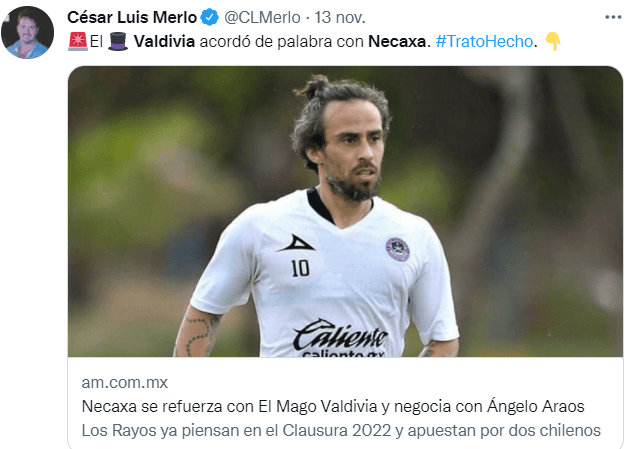Click the number 10 on the jersey
The image size is (628, 449).
(300, 268)
